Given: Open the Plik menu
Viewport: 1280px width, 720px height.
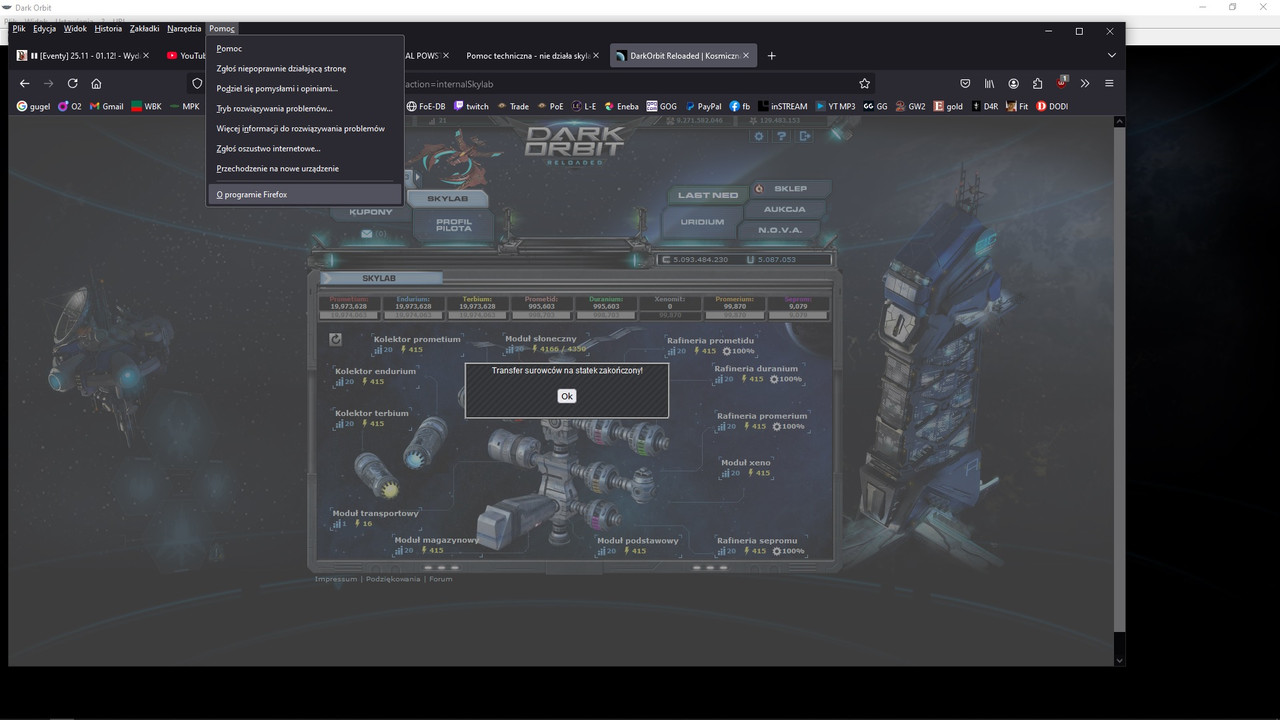Looking at the screenshot, I should pyautogui.click(x=19, y=29).
